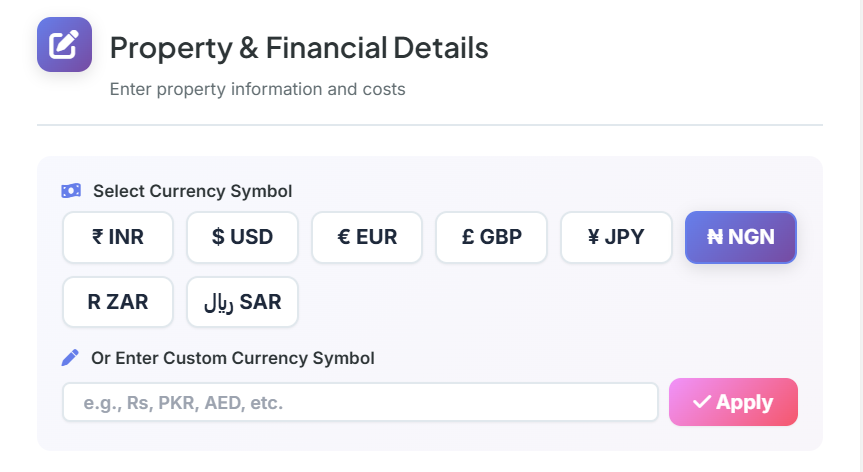Image resolution: width=863 pixels, height=472 pixels.
Task: Click the 'Select Currency Symbol' label text
Action: point(192,191)
